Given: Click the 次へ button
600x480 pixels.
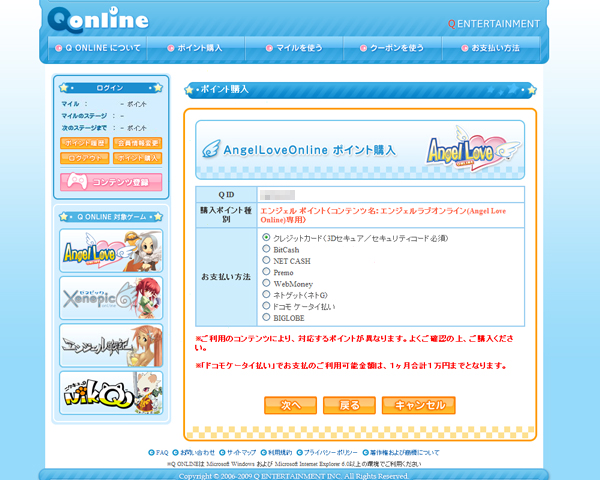Looking at the screenshot, I should pyautogui.click(x=290, y=405).
